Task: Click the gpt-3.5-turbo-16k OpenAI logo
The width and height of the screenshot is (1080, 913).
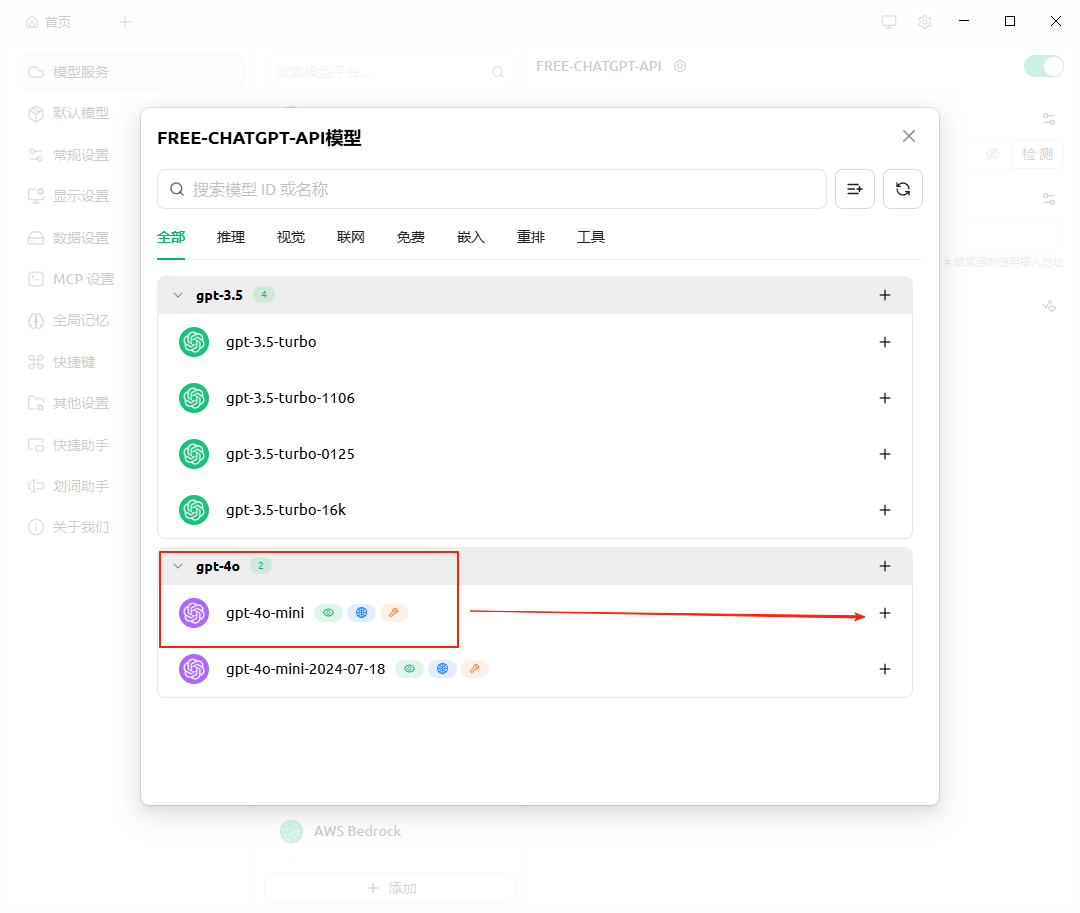Action: pos(194,510)
